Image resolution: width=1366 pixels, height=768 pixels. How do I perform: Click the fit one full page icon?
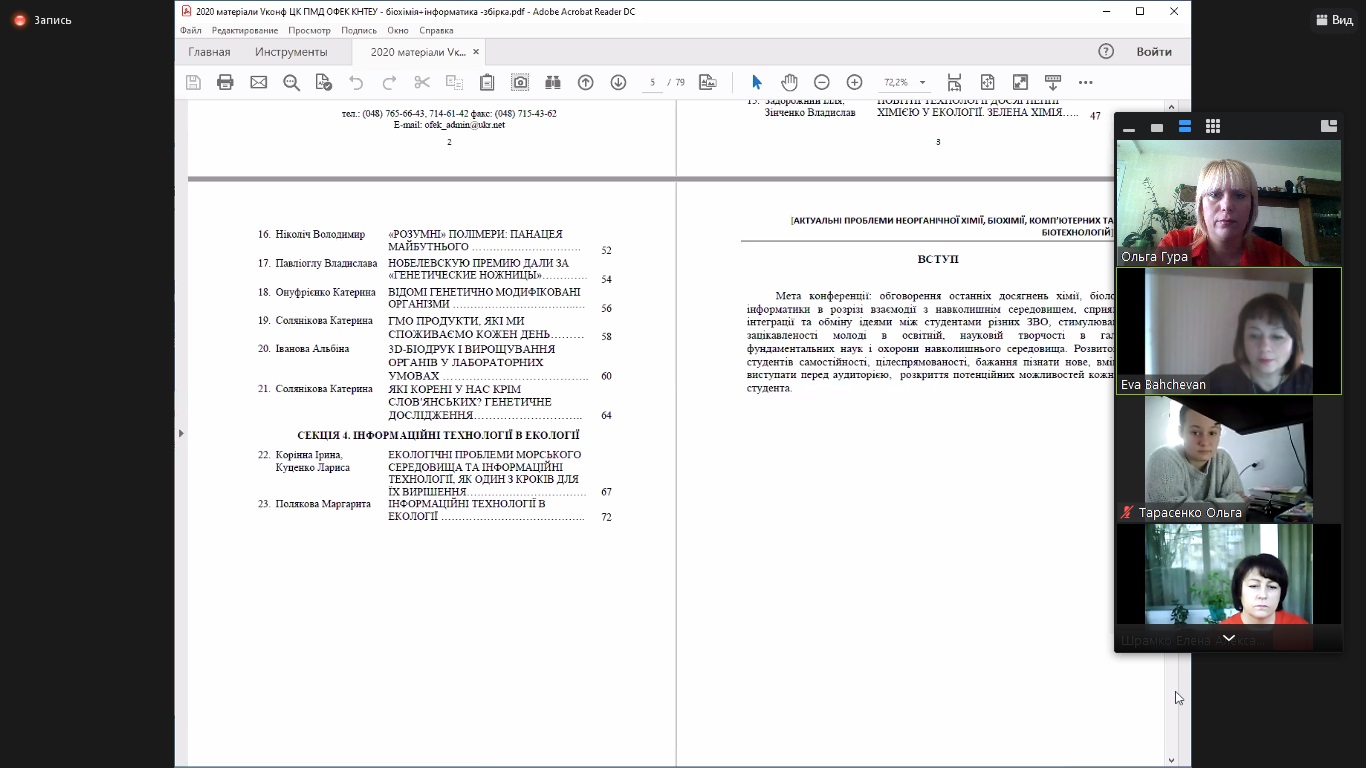tap(987, 82)
